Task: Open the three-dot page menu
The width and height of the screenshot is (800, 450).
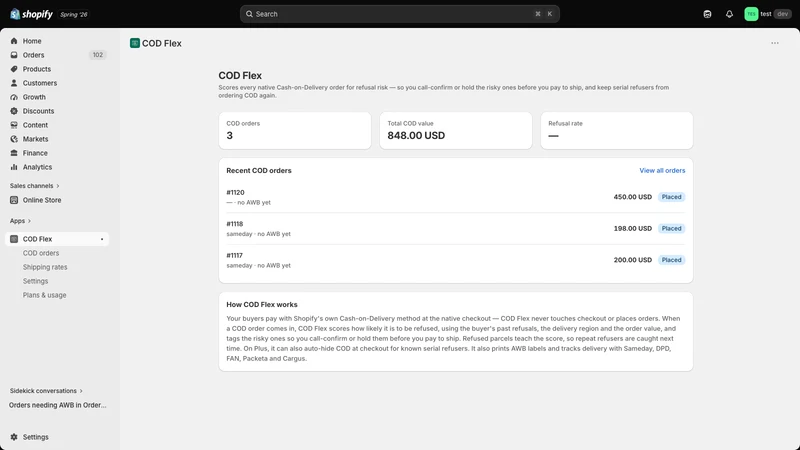Action: click(774, 43)
